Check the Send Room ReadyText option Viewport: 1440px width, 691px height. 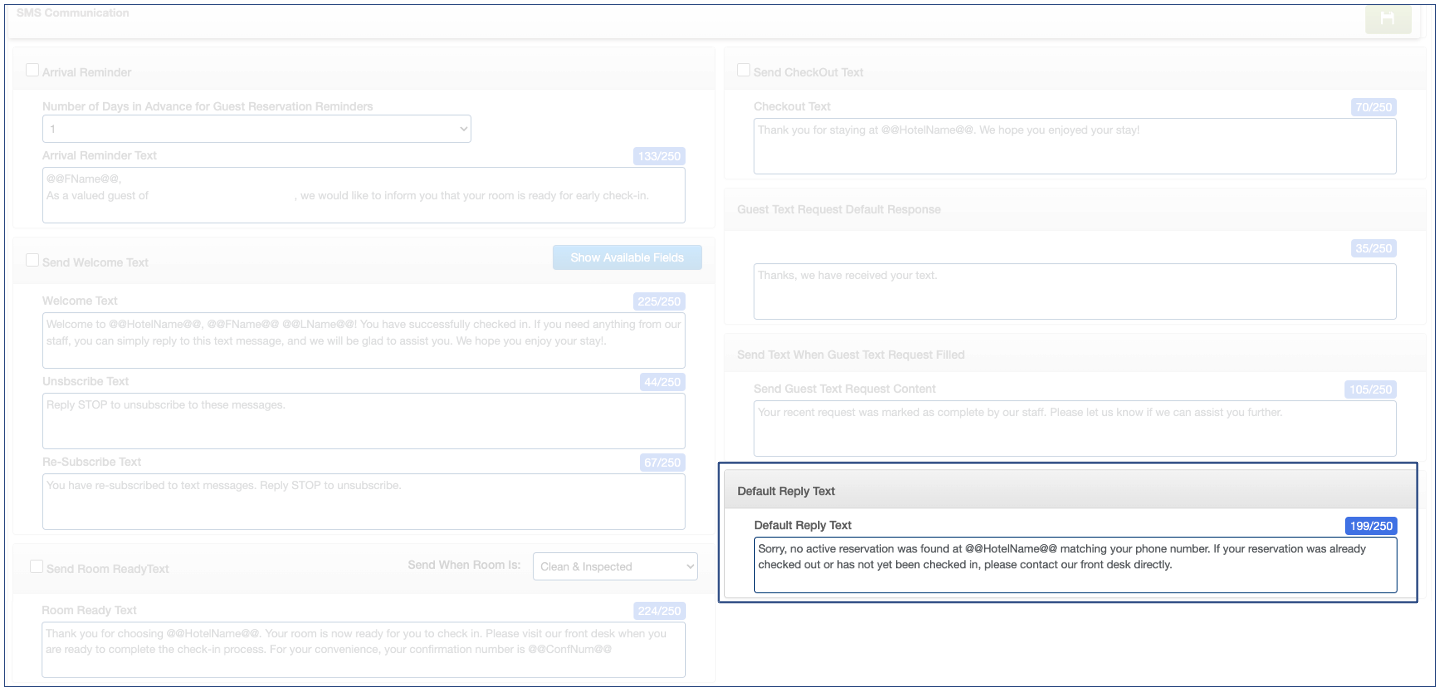click(x=37, y=567)
